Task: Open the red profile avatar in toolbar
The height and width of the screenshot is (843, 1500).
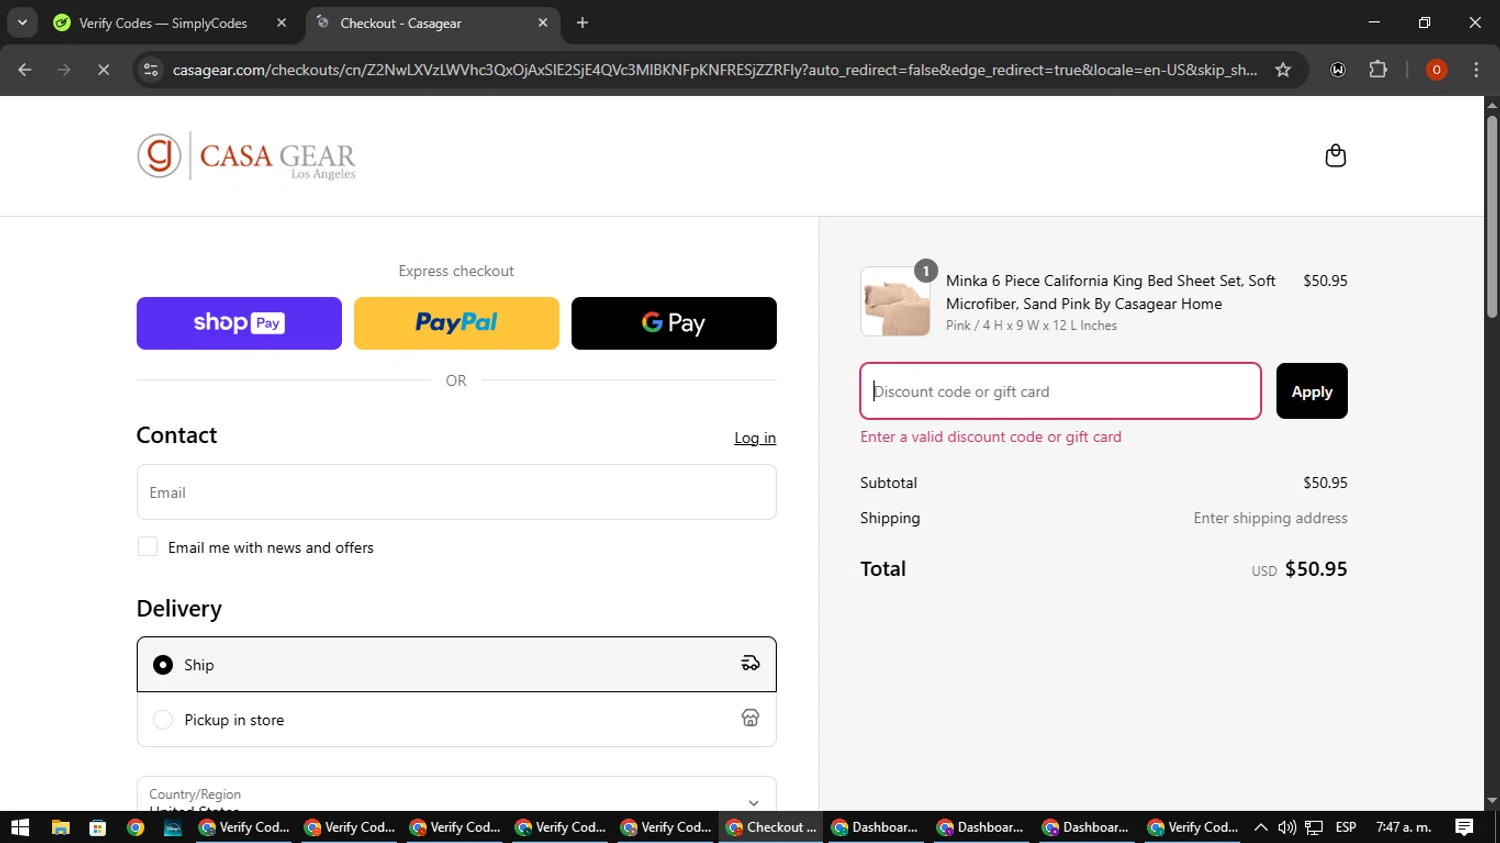Action: coord(1436,70)
